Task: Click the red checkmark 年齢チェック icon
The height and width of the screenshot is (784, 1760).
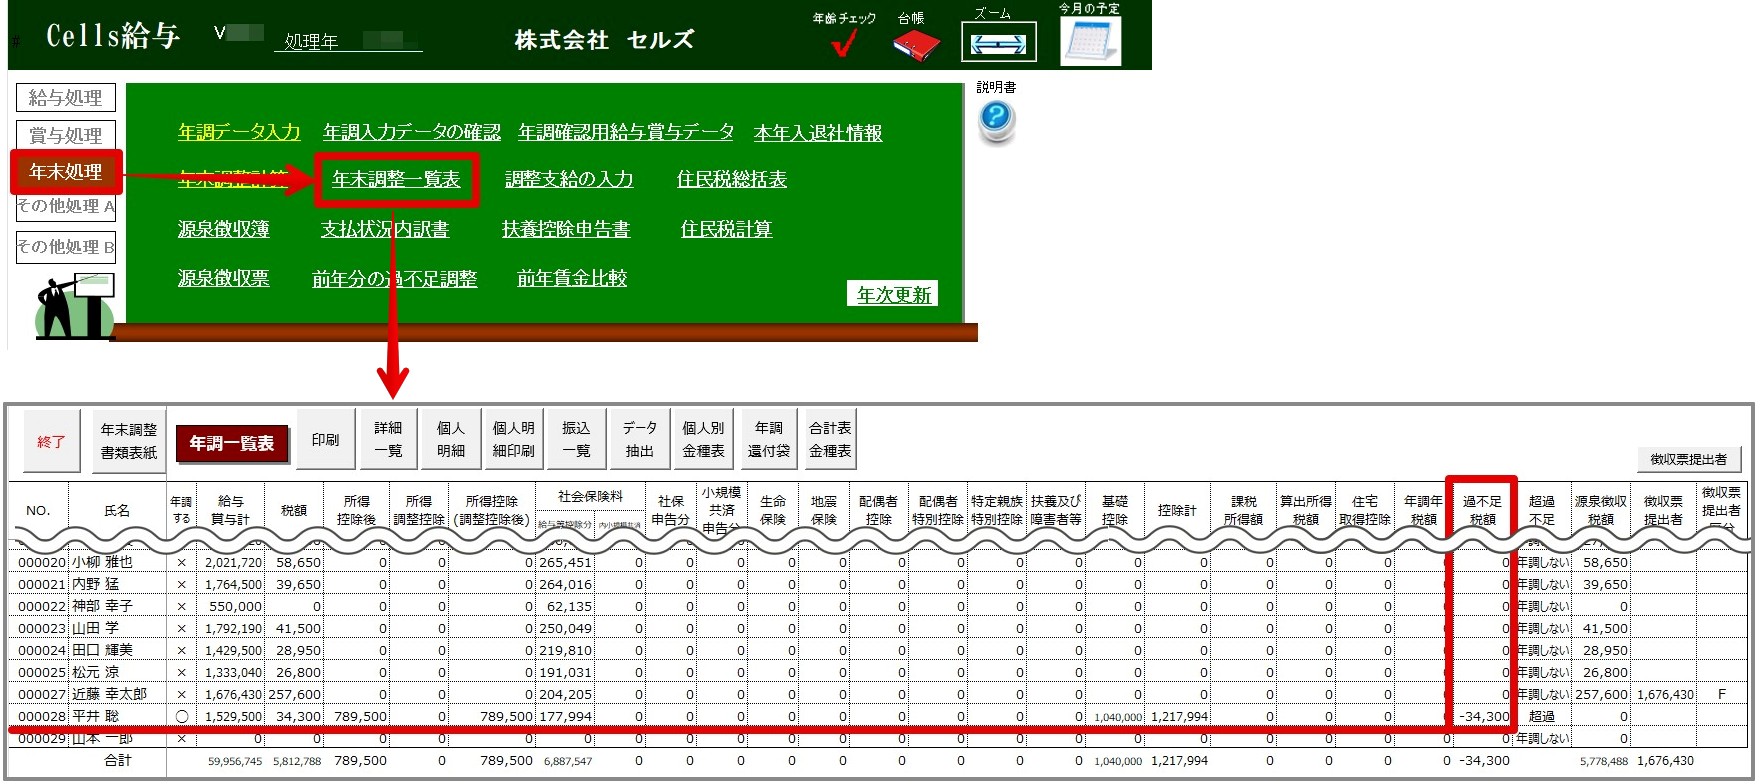Action: coord(844,42)
